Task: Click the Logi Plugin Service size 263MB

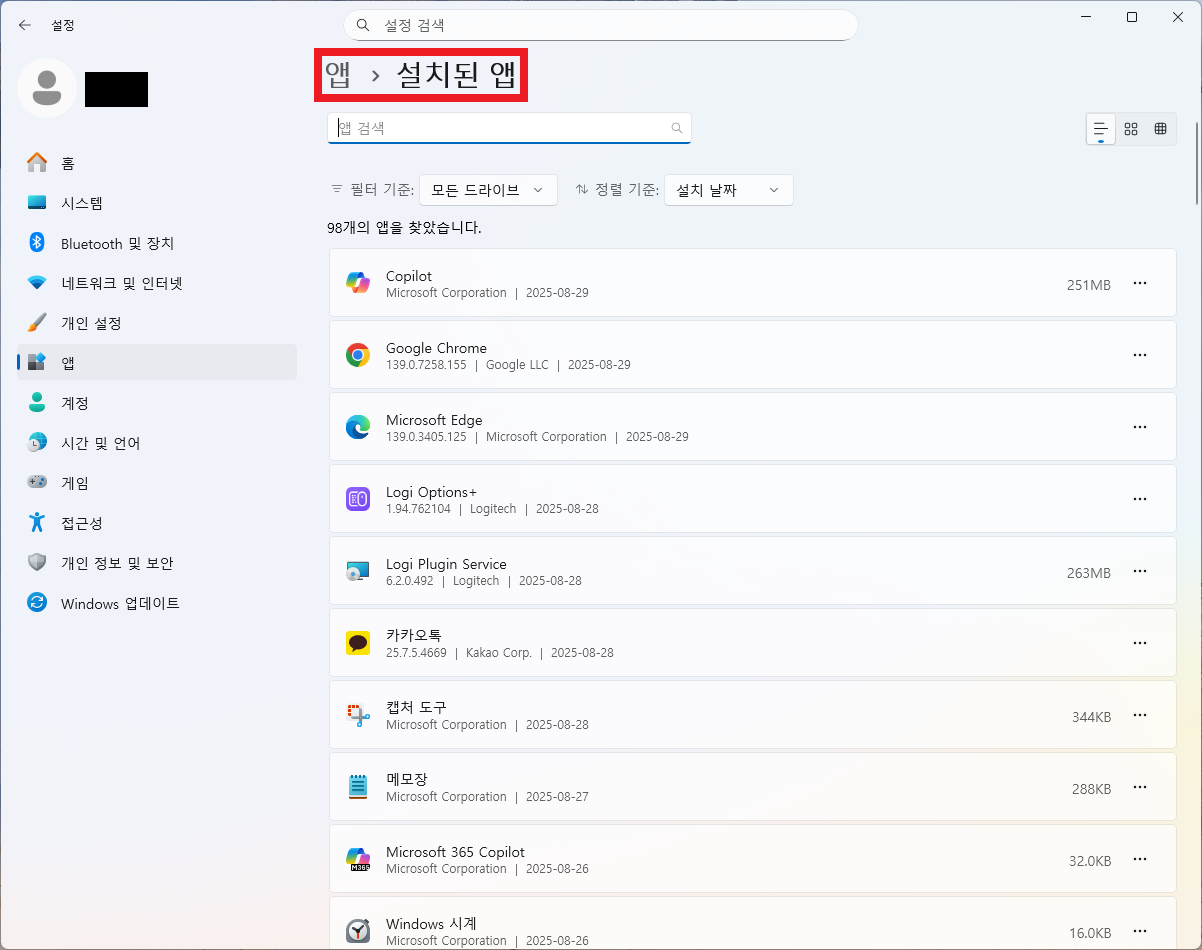Action: tap(1089, 573)
